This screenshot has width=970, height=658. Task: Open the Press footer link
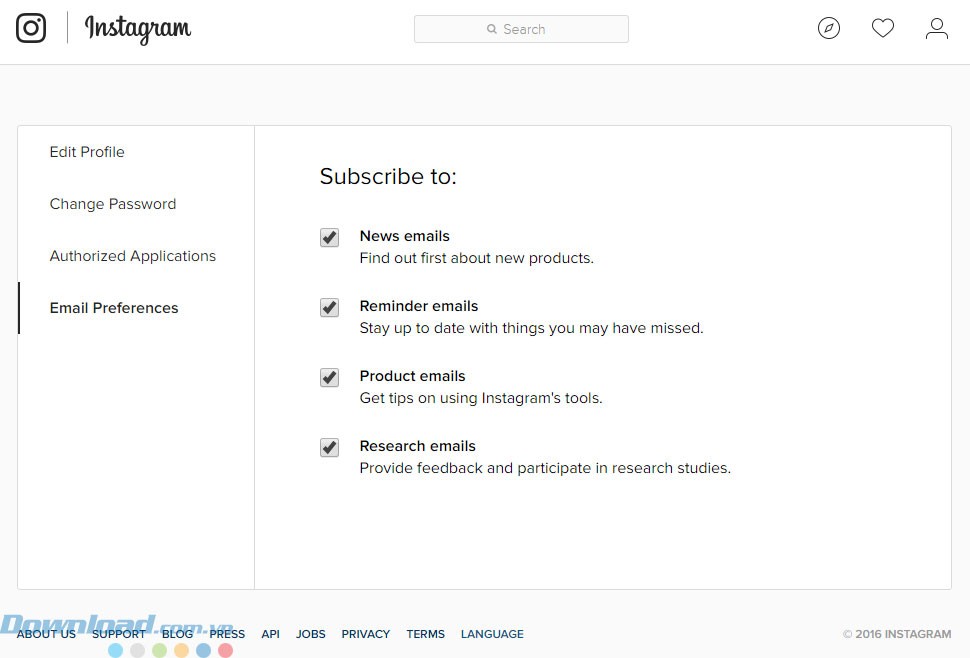pyautogui.click(x=227, y=634)
